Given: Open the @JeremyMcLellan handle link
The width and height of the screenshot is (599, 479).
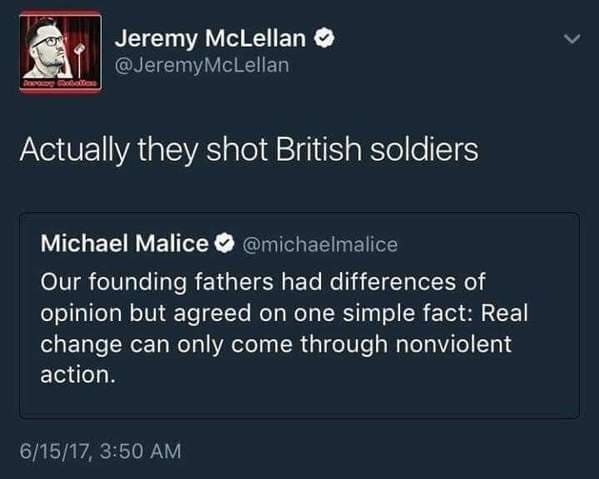Looking at the screenshot, I should click(x=202, y=65).
